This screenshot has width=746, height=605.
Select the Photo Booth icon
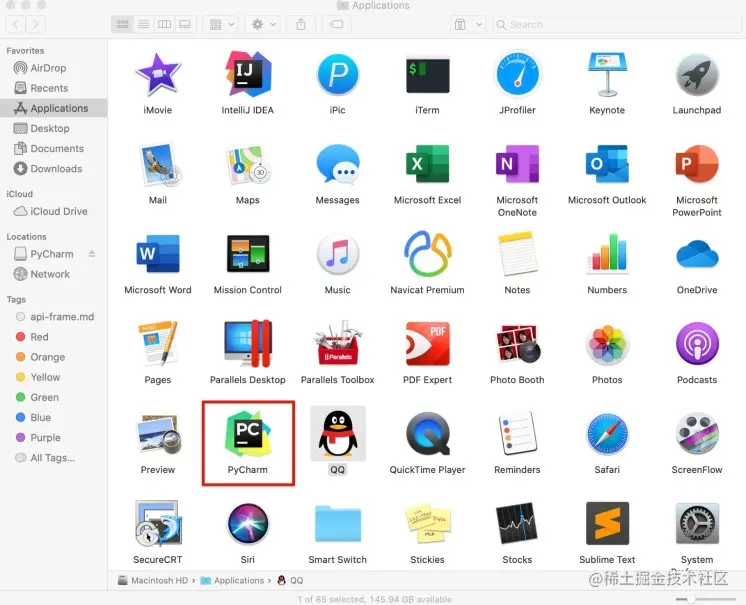pos(517,343)
